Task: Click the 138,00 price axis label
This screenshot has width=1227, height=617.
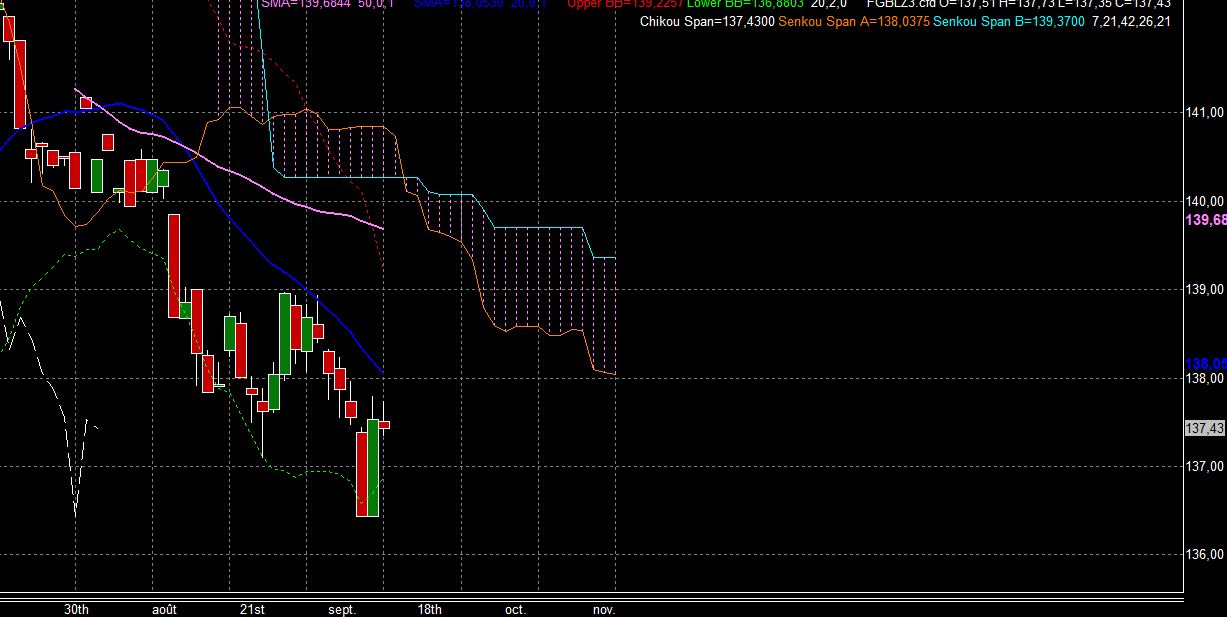Action: pos(1205,378)
